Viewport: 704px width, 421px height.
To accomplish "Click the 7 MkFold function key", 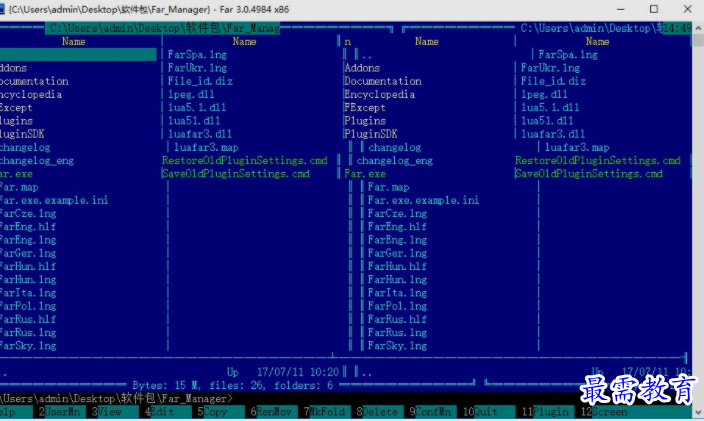I will pyautogui.click(x=324, y=412).
